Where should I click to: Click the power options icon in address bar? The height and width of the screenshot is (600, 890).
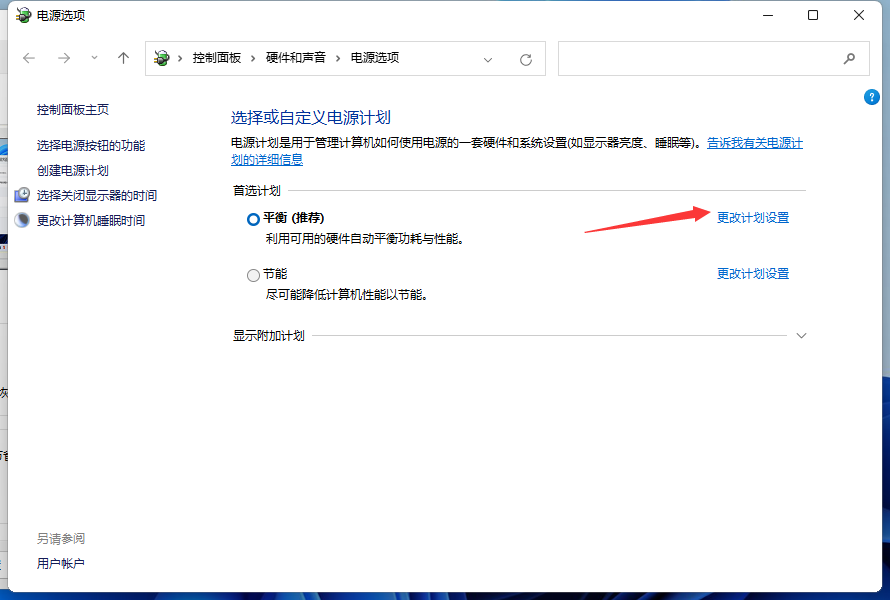pyautogui.click(x=162, y=58)
